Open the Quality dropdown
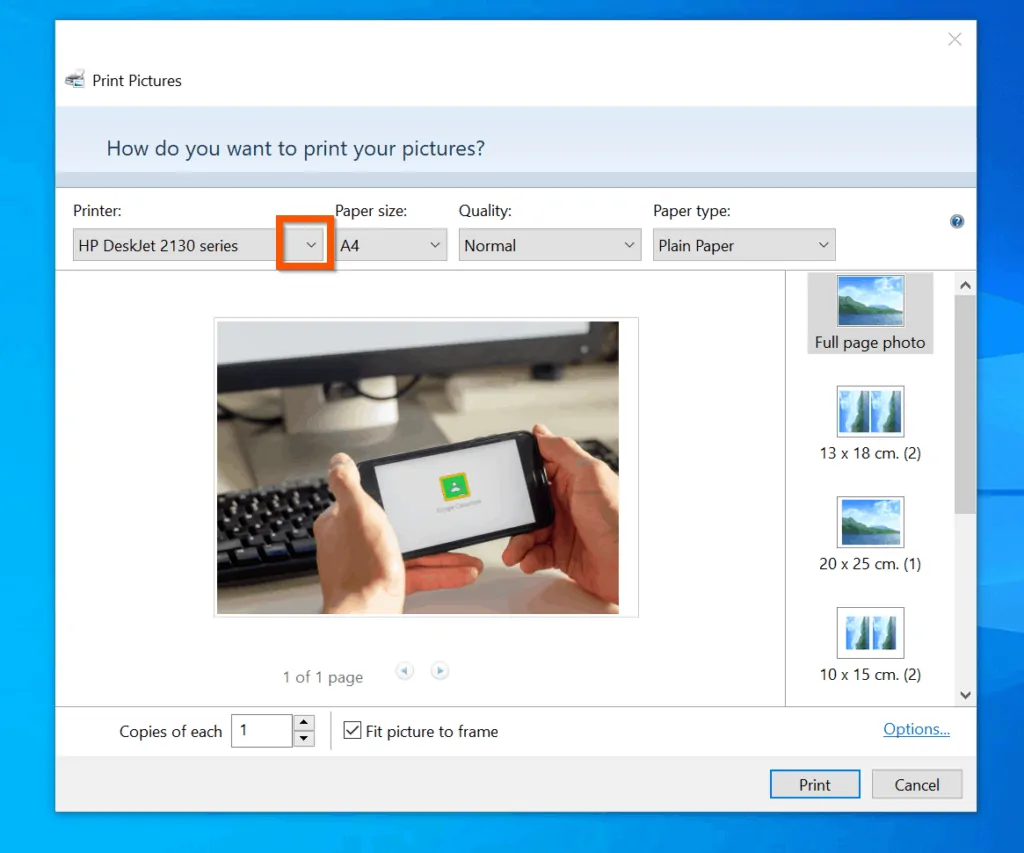Viewport: 1024px width, 853px height. [x=628, y=245]
